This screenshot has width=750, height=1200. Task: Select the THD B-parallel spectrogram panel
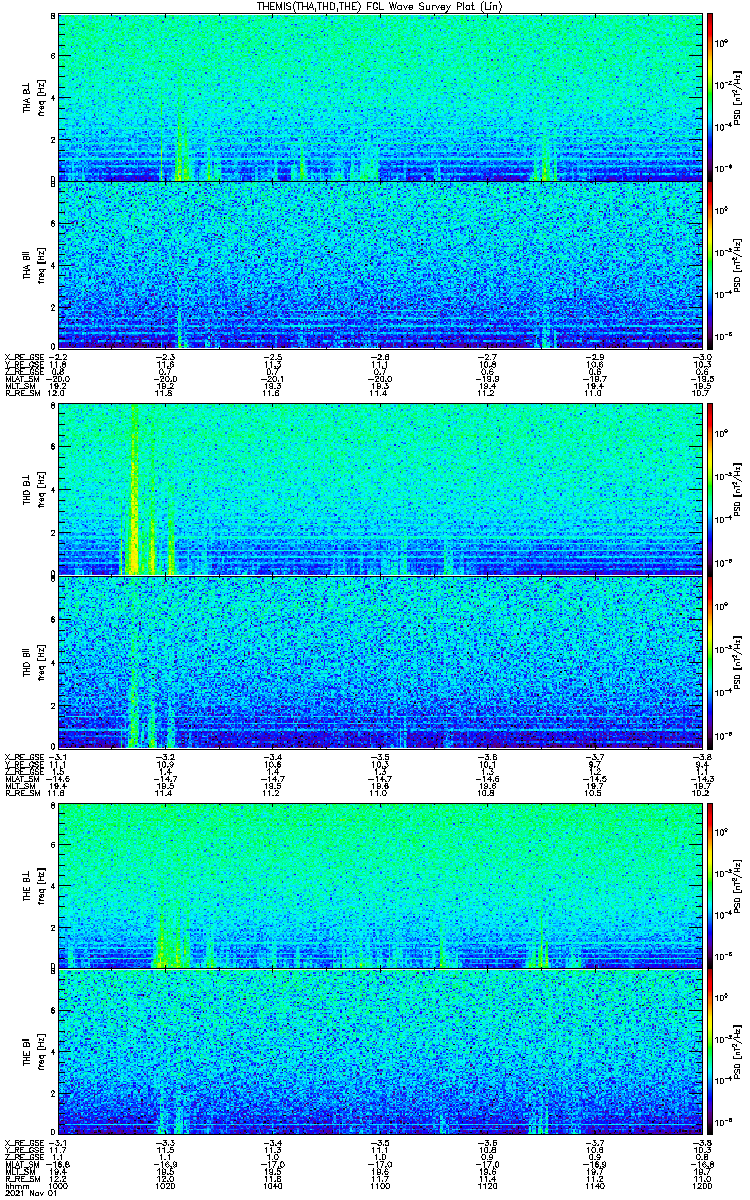pyautogui.click(x=382, y=662)
